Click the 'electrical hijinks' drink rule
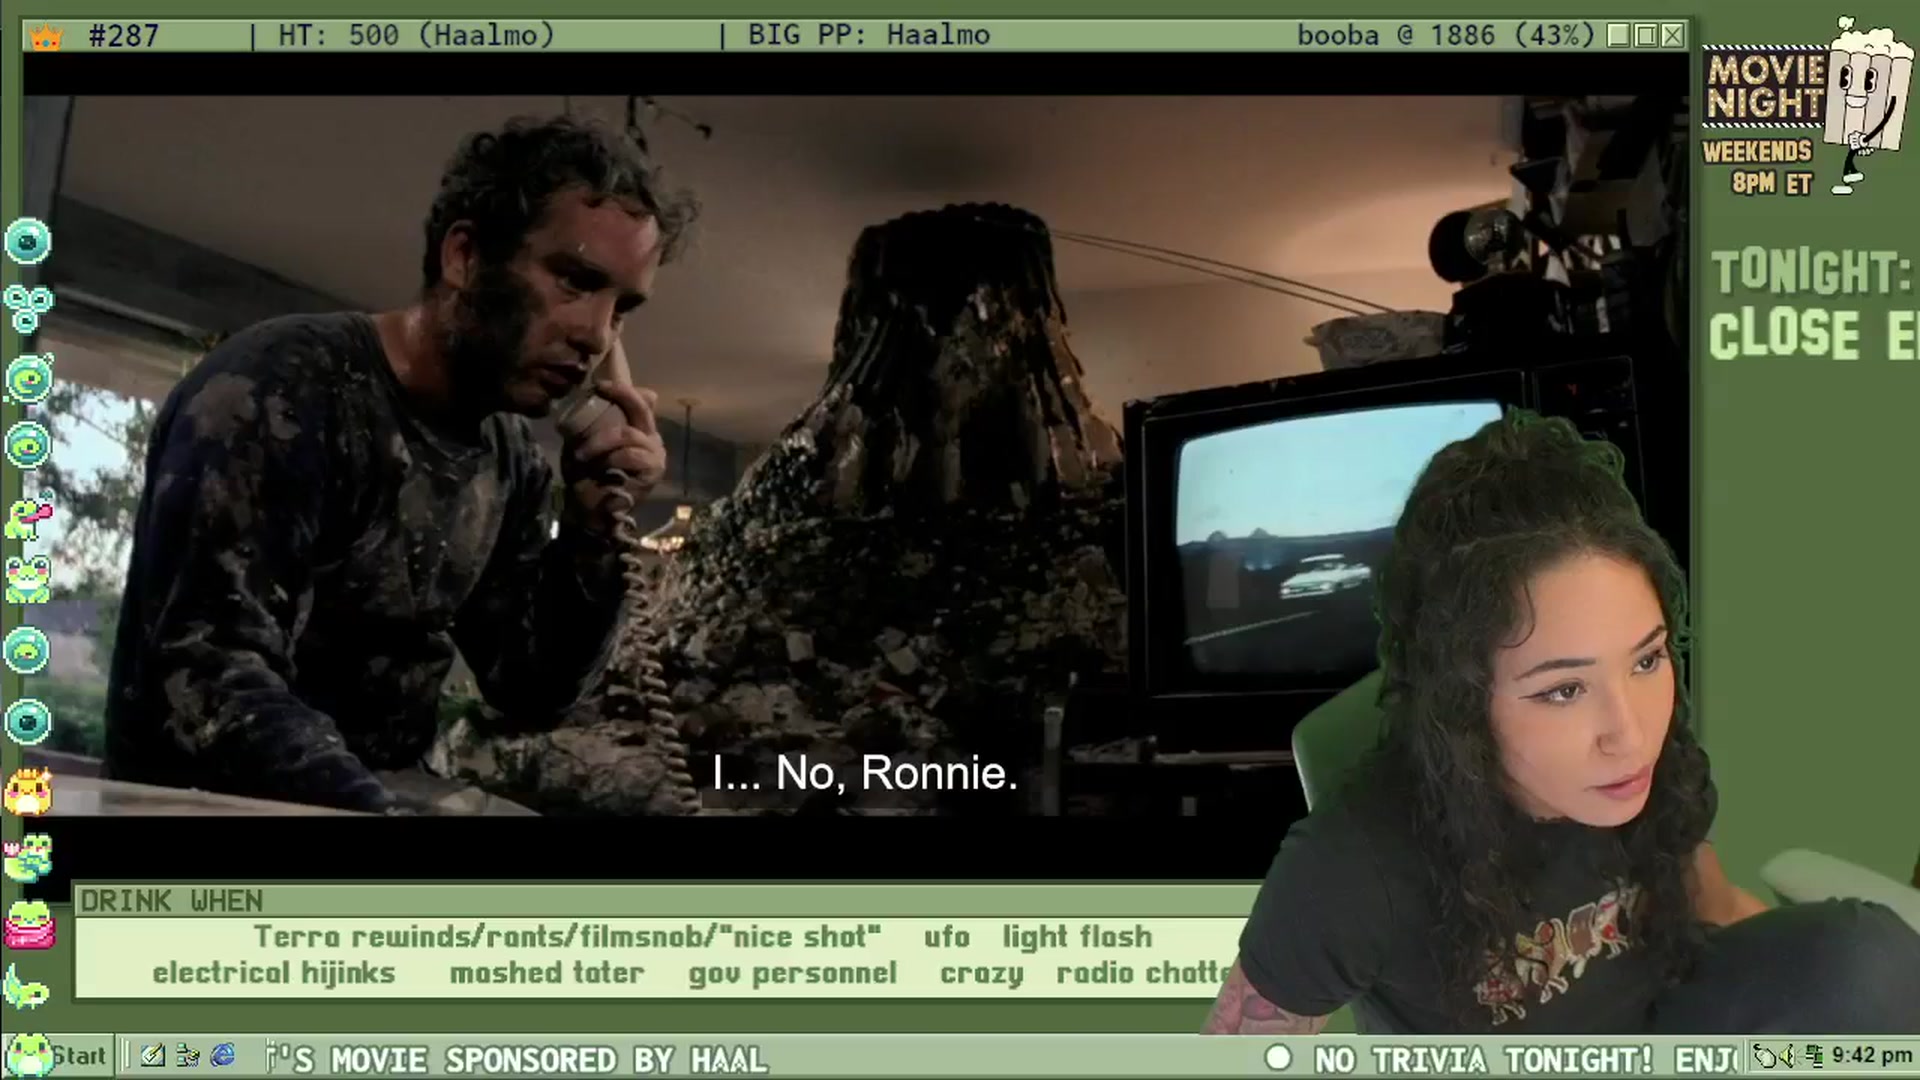The width and height of the screenshot is (1920, 1080). tap(274, 973)
